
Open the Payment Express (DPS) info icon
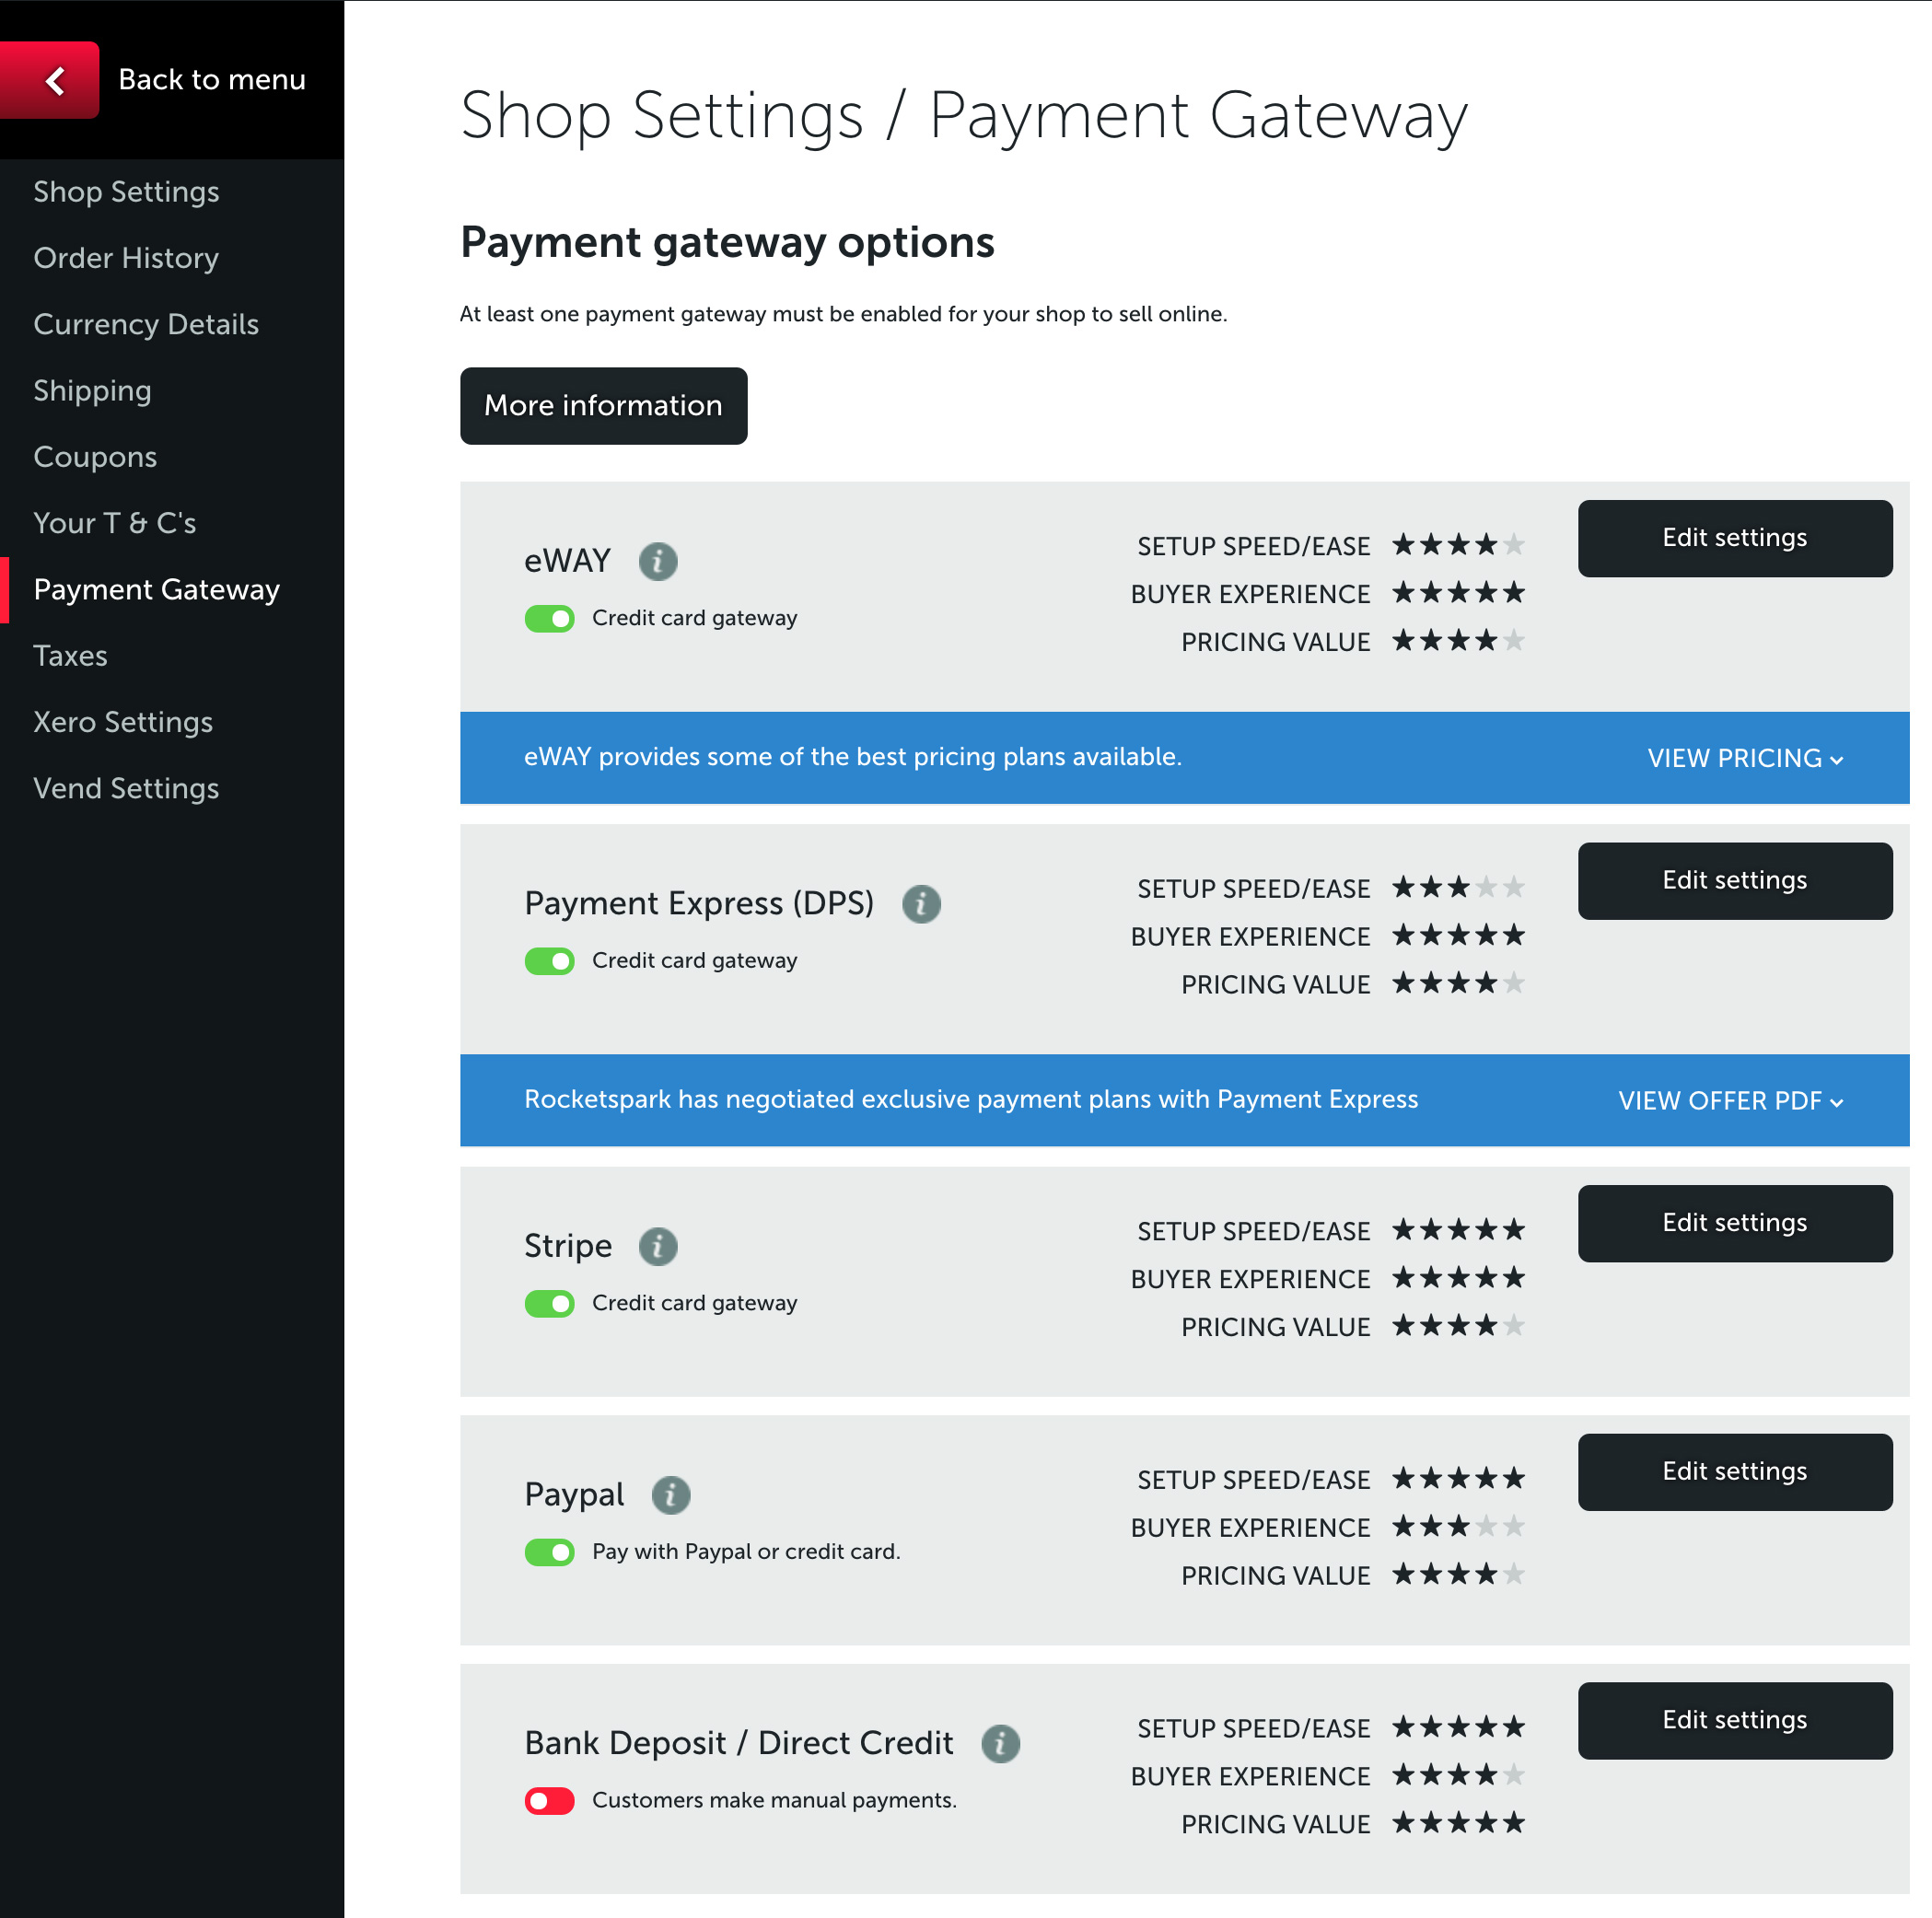(921, 904)
